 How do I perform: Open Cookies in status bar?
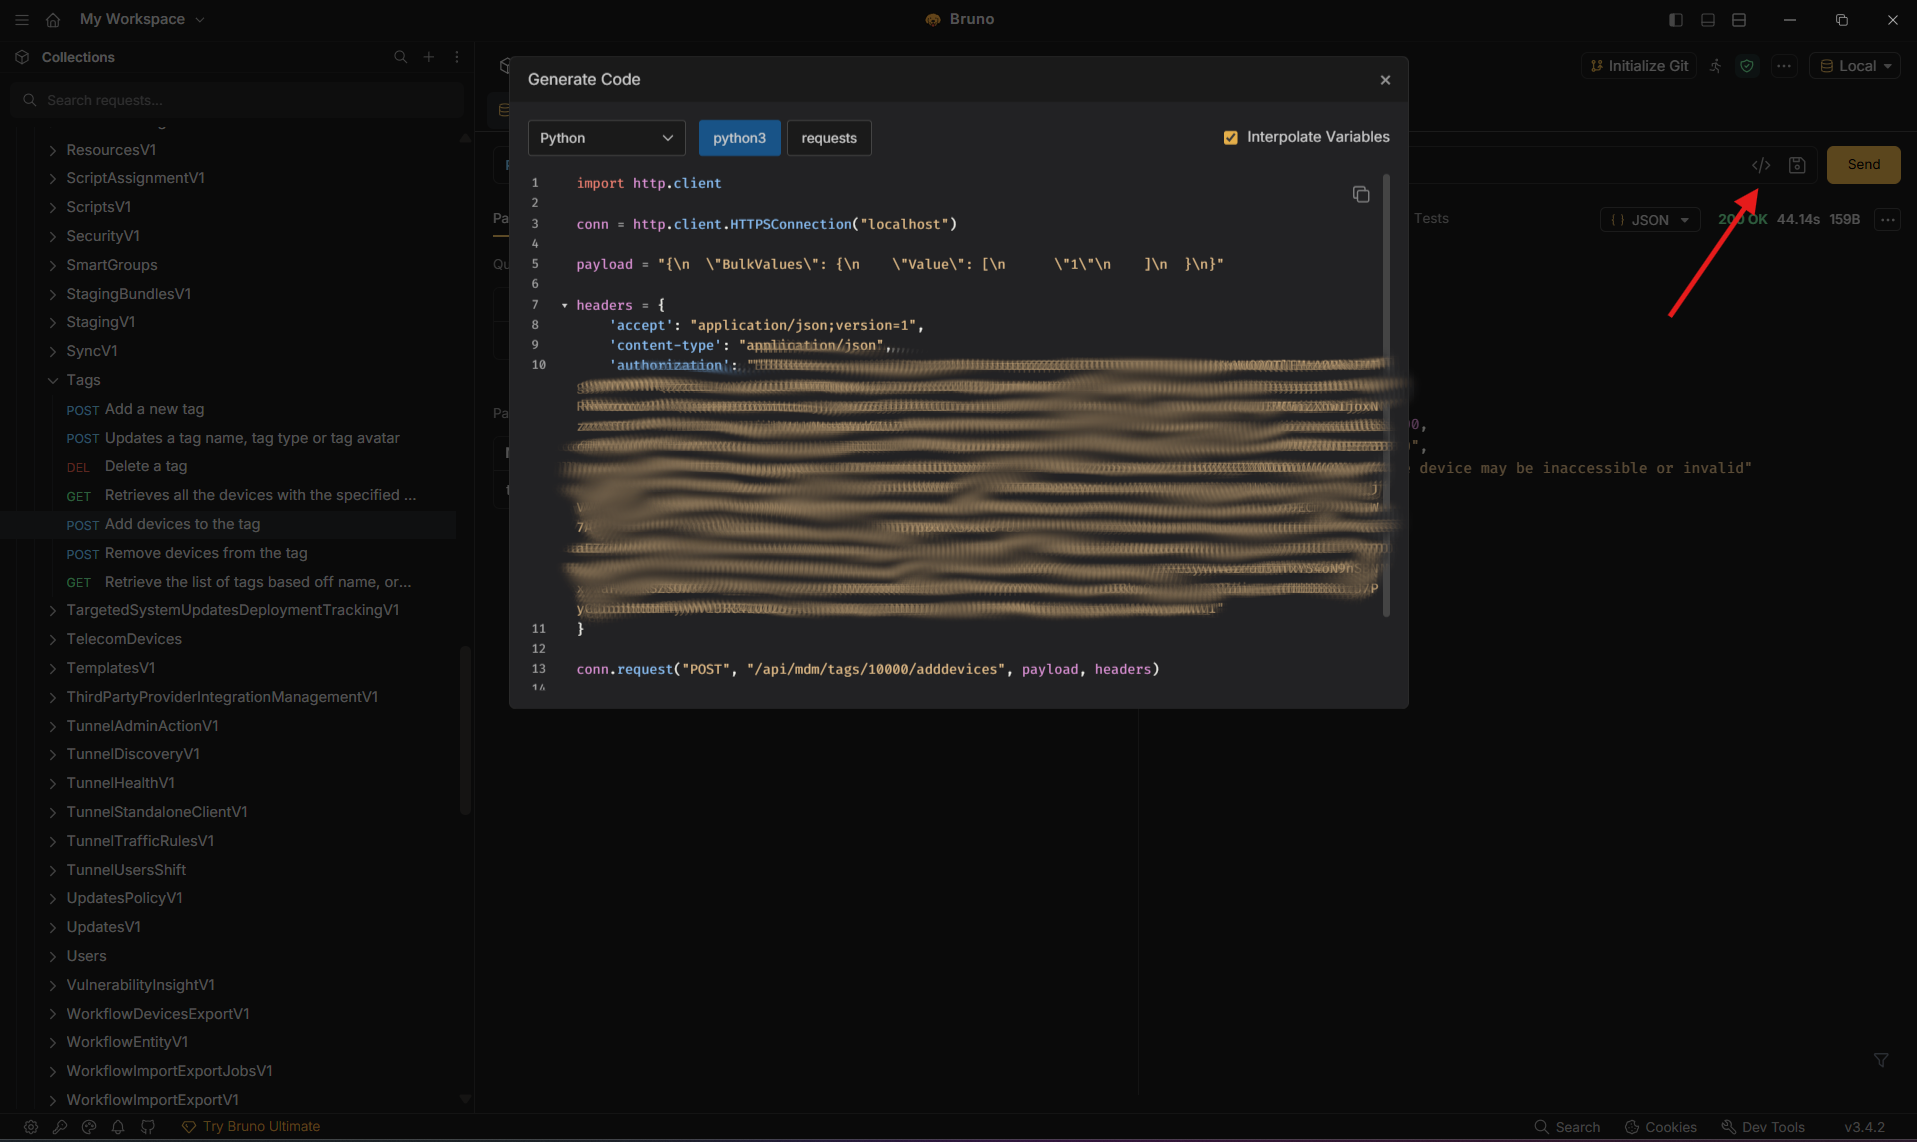click(x=1660, y=1127)
